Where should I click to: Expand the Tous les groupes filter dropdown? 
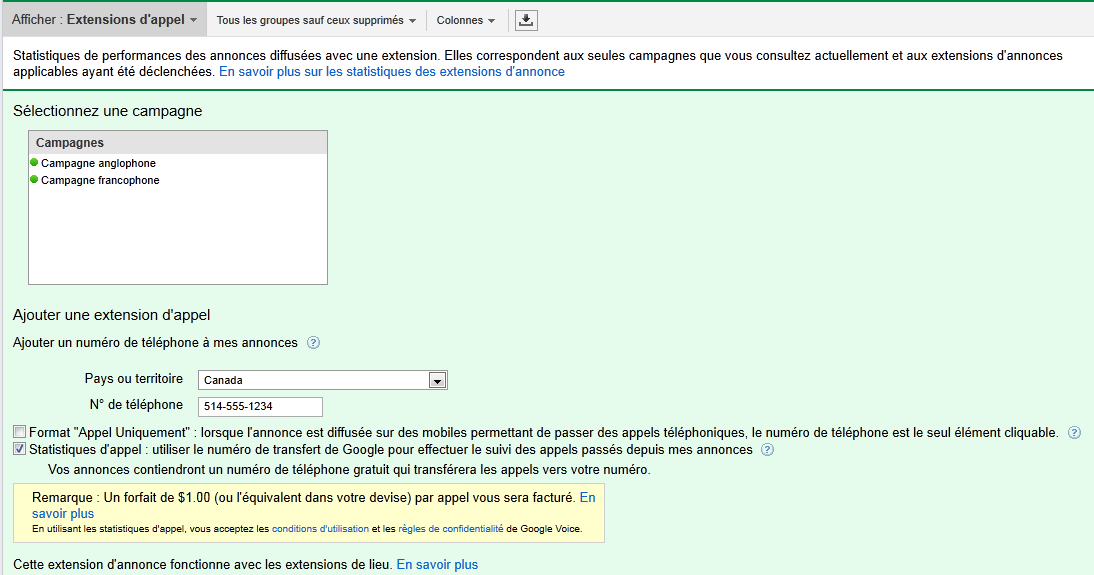(316, 20)
